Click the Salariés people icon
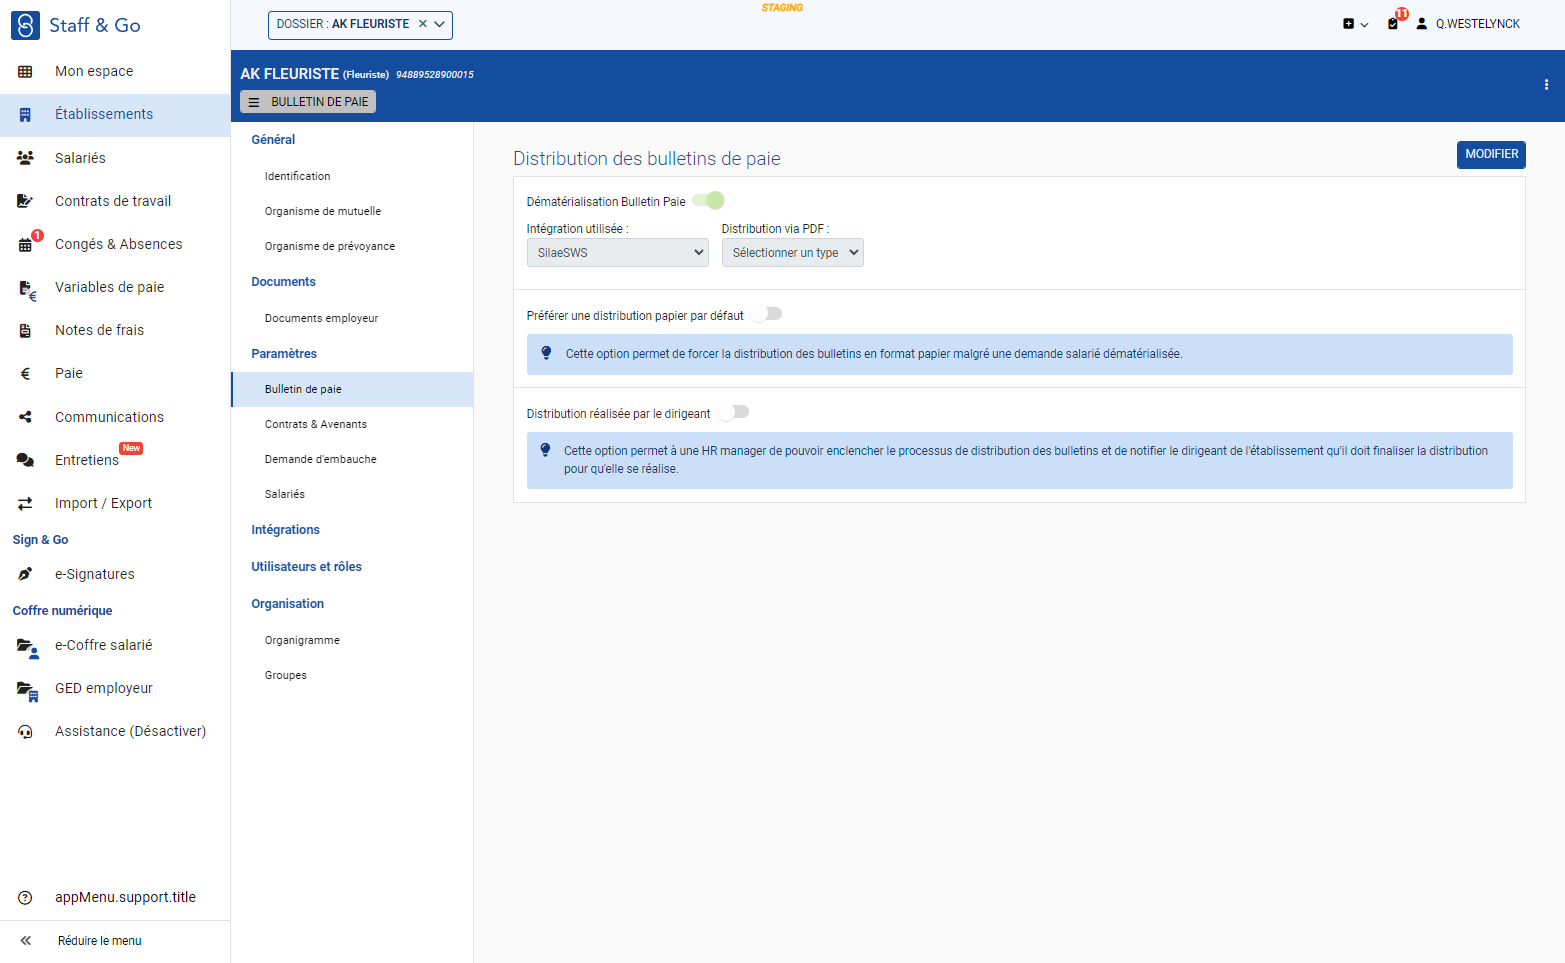The height and width of the screenshot is (963, 1565). point(25,158)
